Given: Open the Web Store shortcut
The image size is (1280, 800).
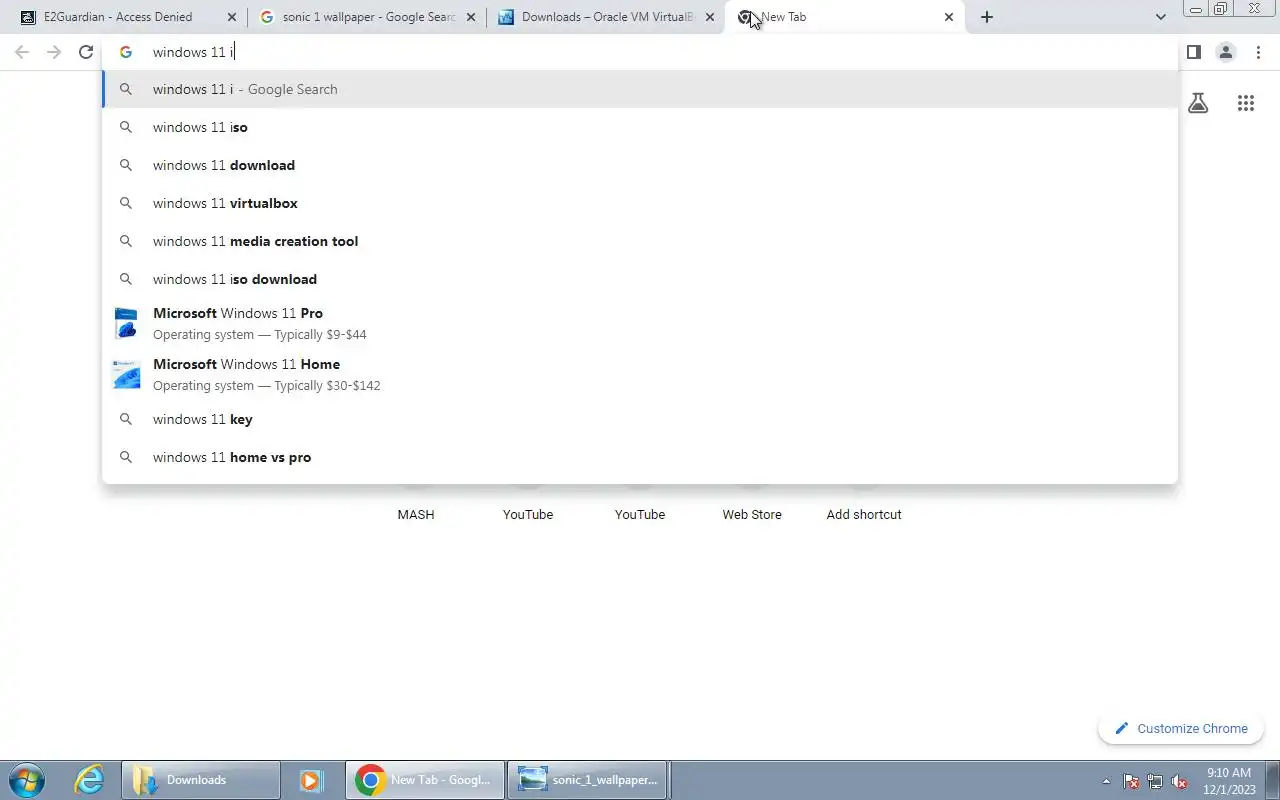Looking at the screenshot, I should [x=752, y=514].
